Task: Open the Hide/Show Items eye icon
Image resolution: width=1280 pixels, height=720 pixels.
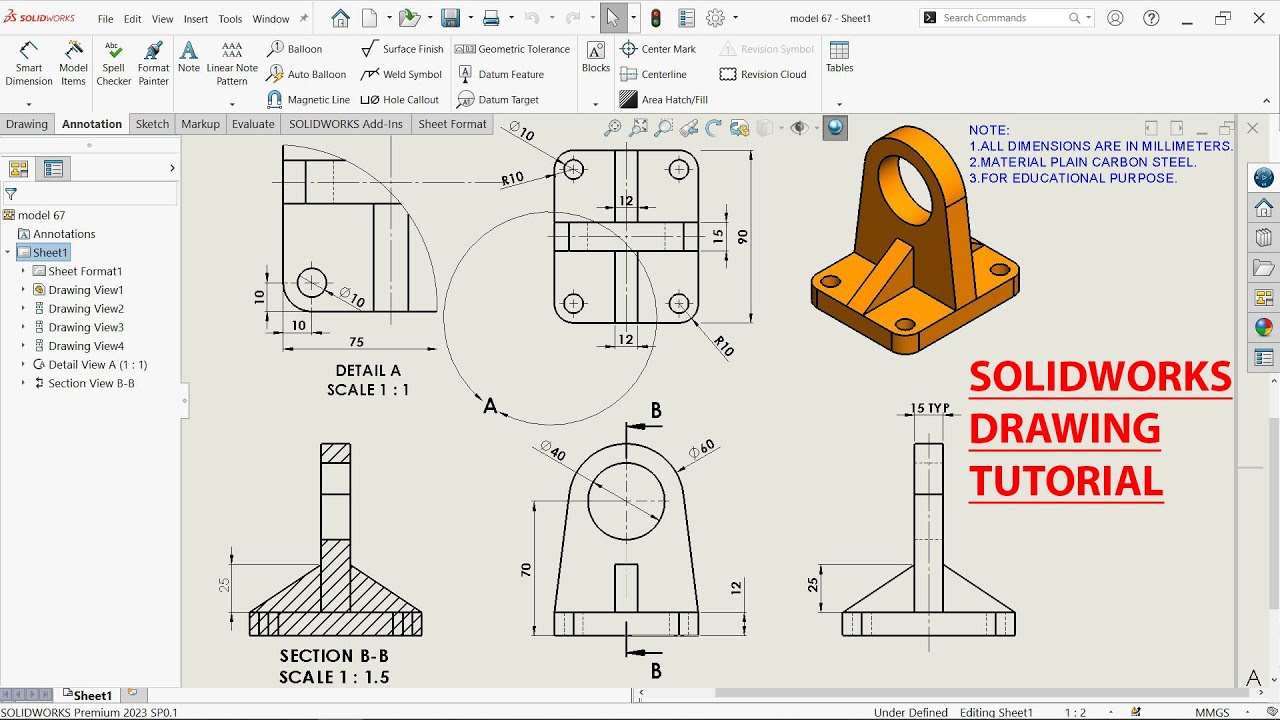Action: 798,128
